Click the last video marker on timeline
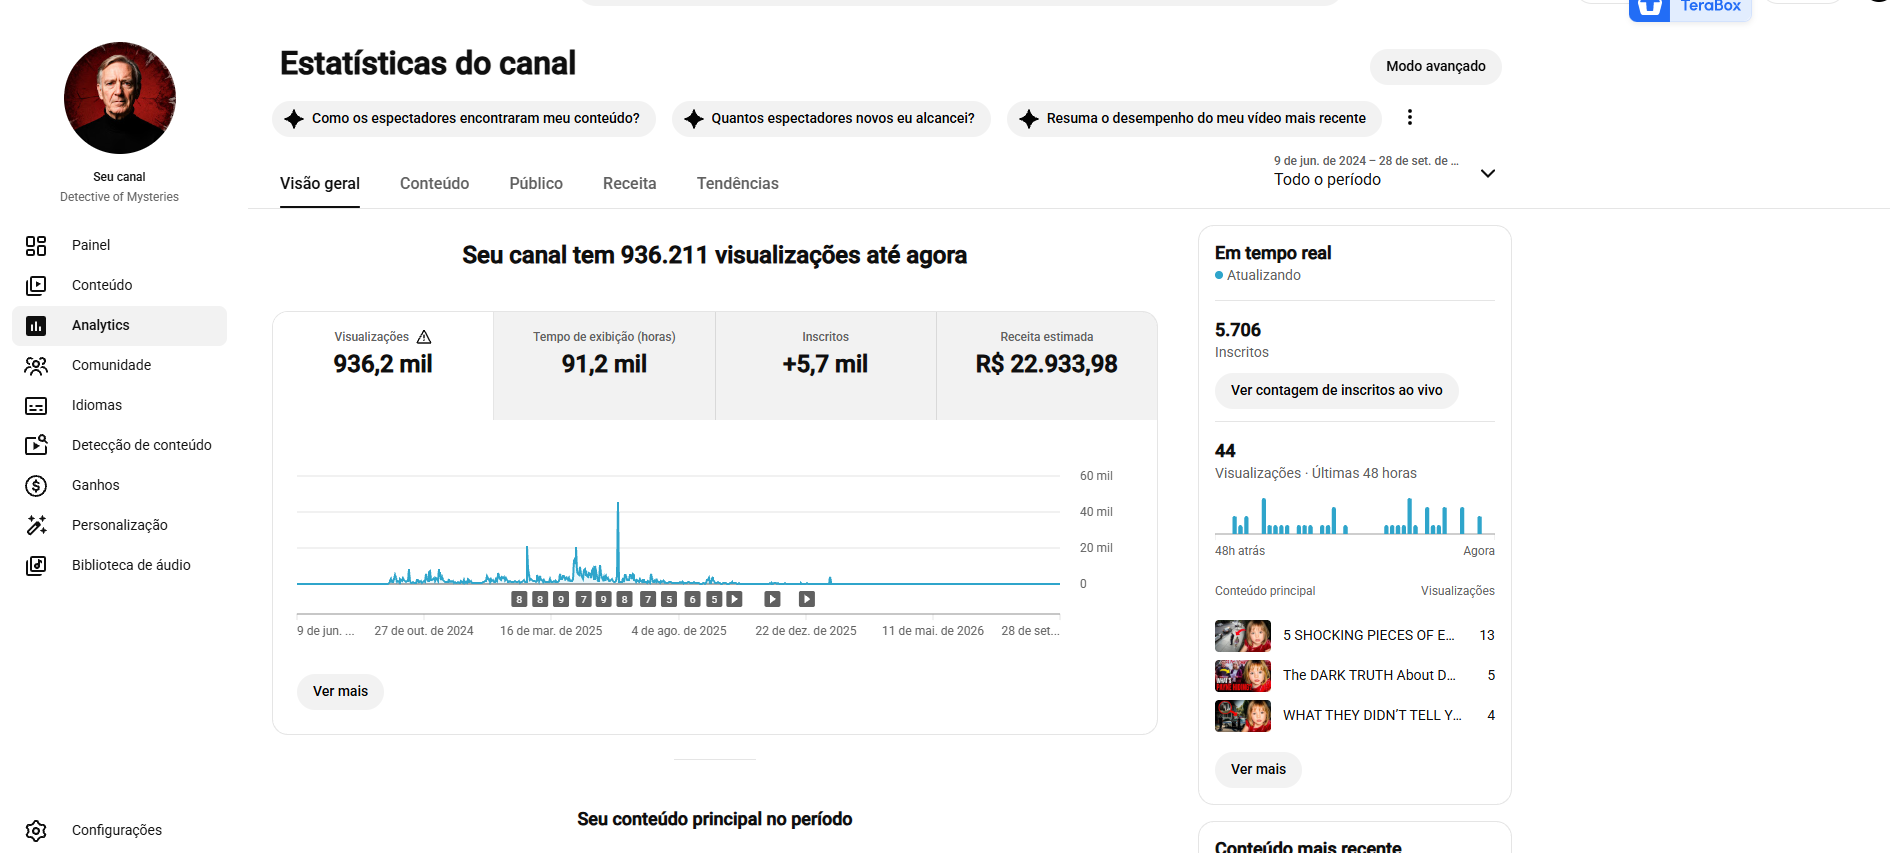The width and height of the screenshot is (1890, 853). [x=807, y=599]
